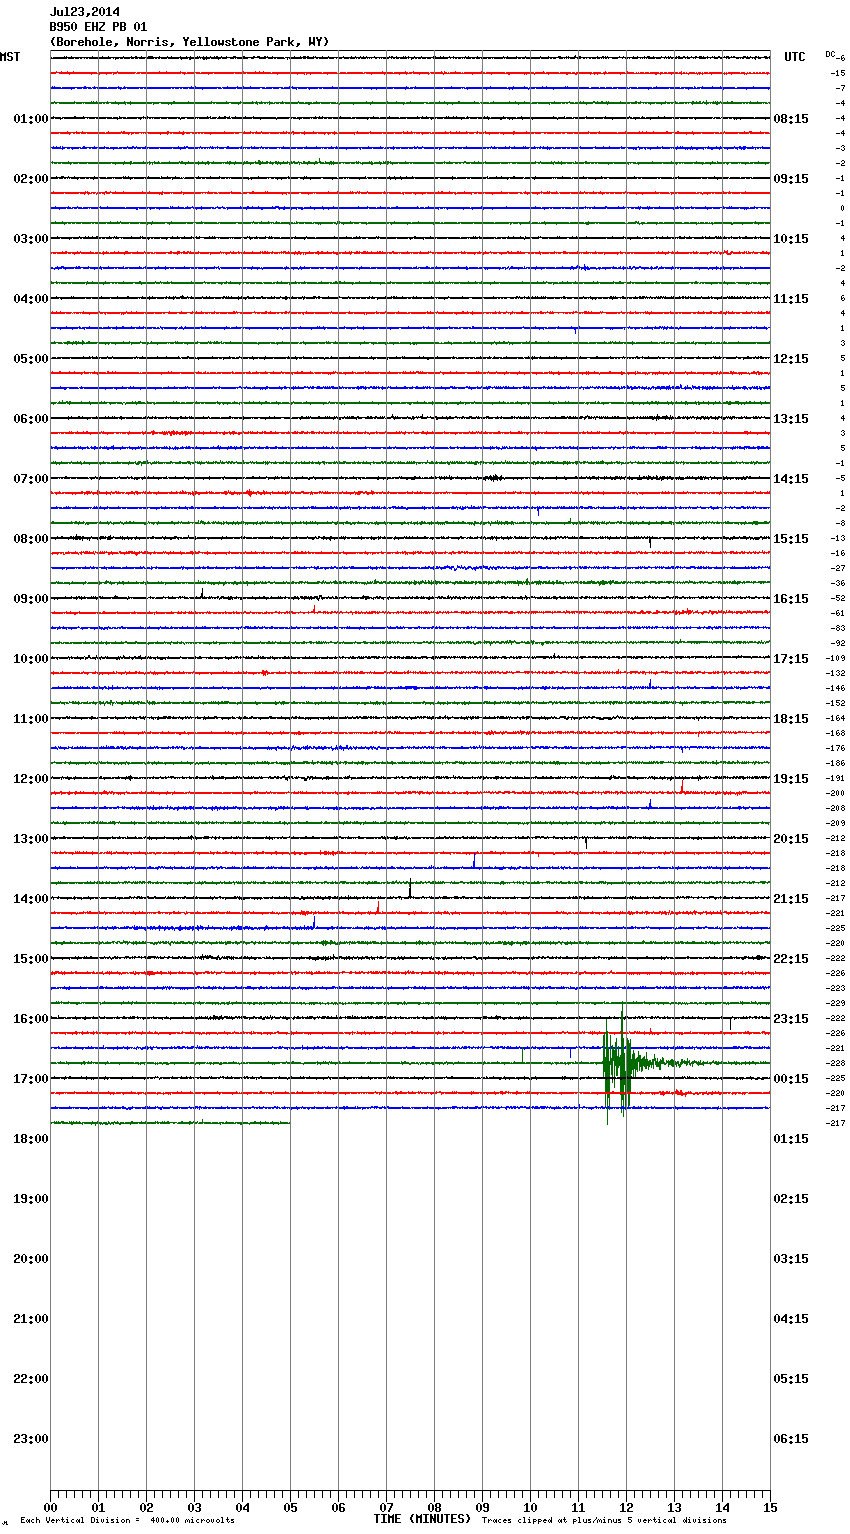Click the large green earthquake waveform burst

pos(620,1063)
